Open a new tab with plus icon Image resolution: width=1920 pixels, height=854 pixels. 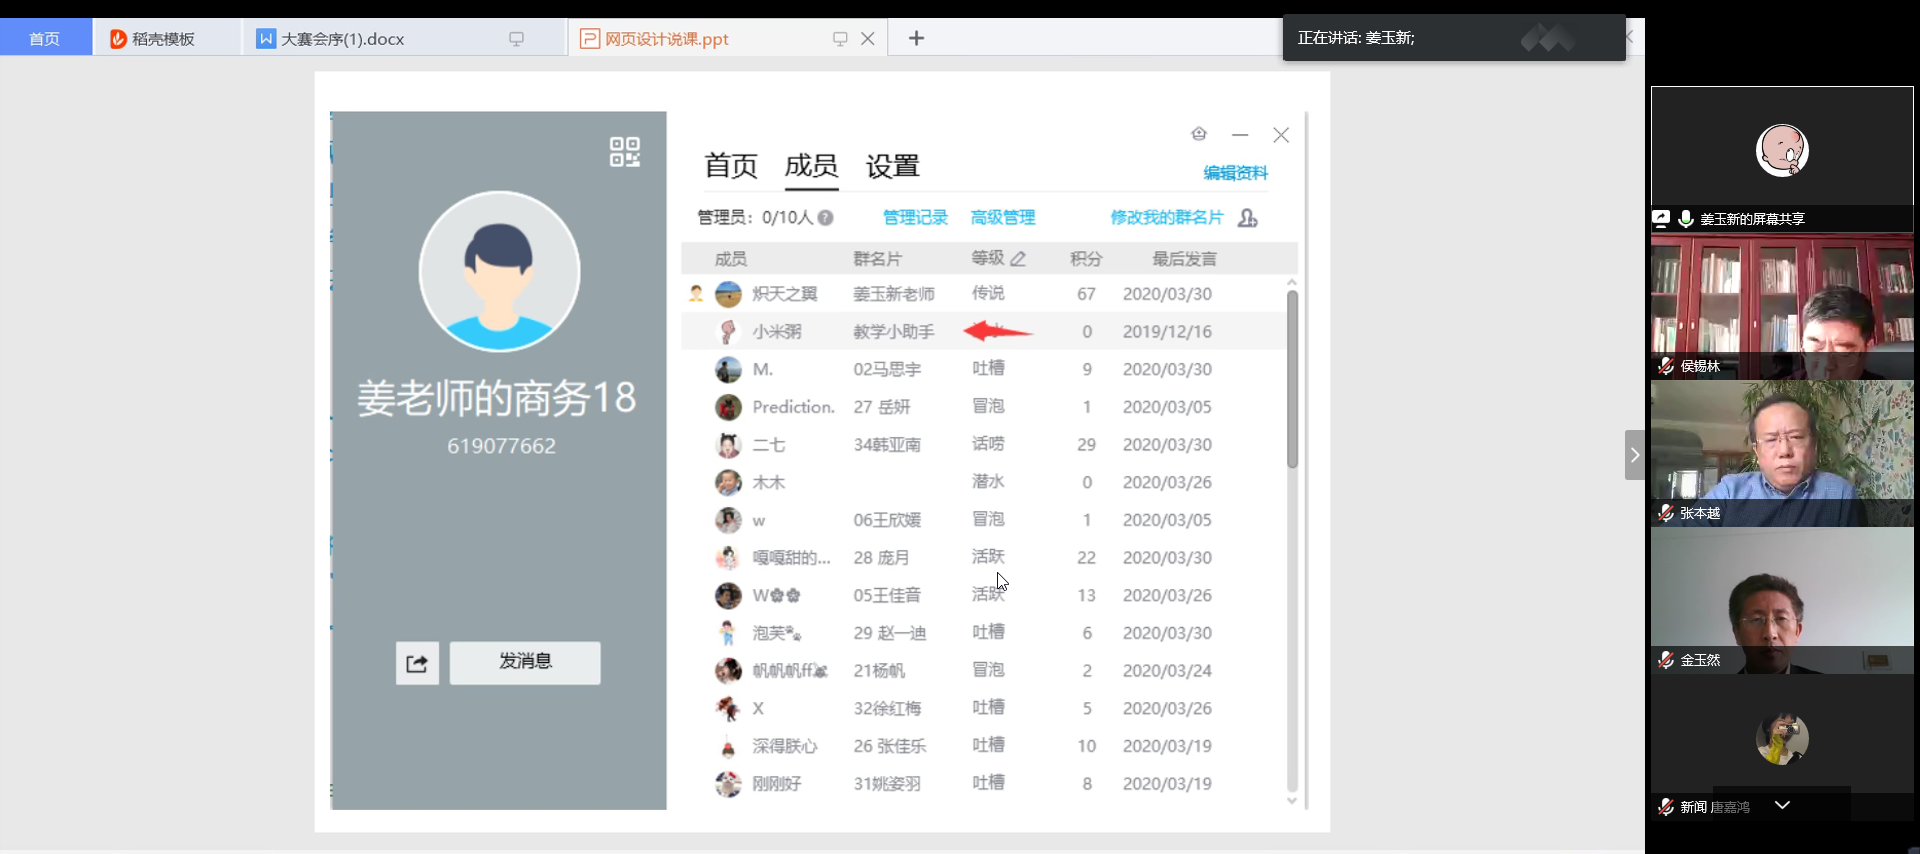point(916,38)
